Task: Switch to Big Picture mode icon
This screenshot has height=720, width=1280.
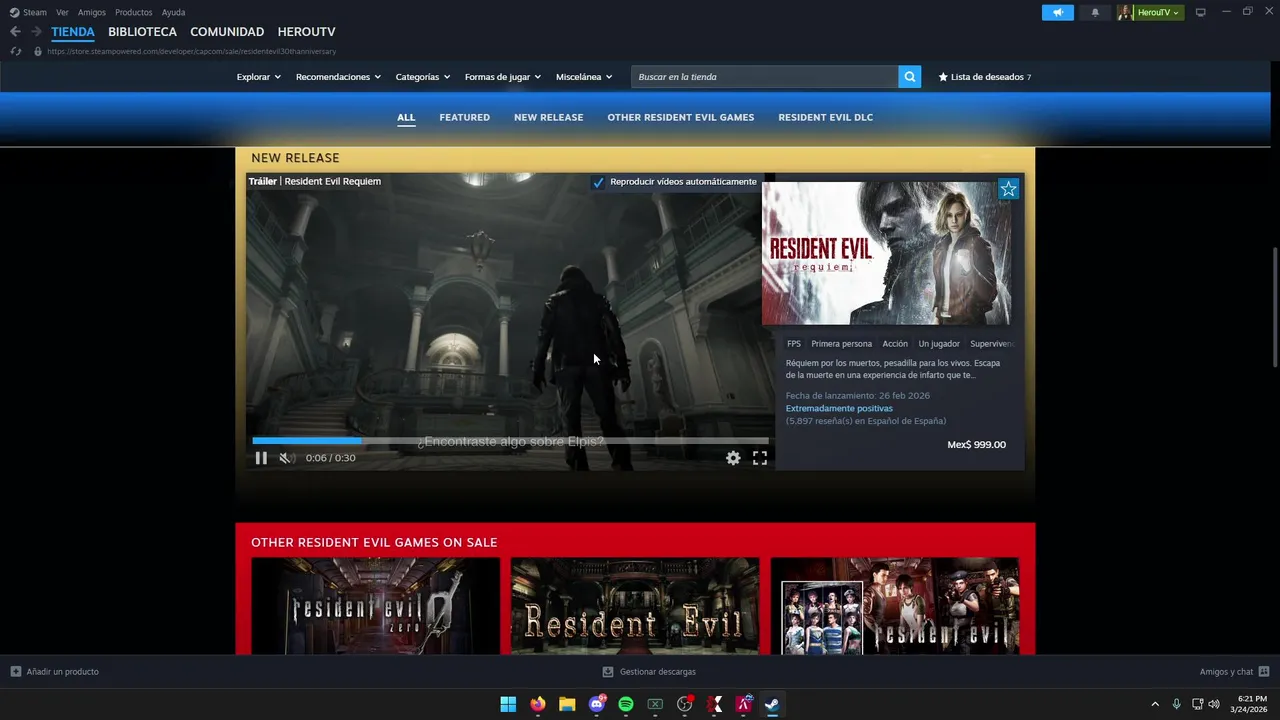Action: [1201, 12]
